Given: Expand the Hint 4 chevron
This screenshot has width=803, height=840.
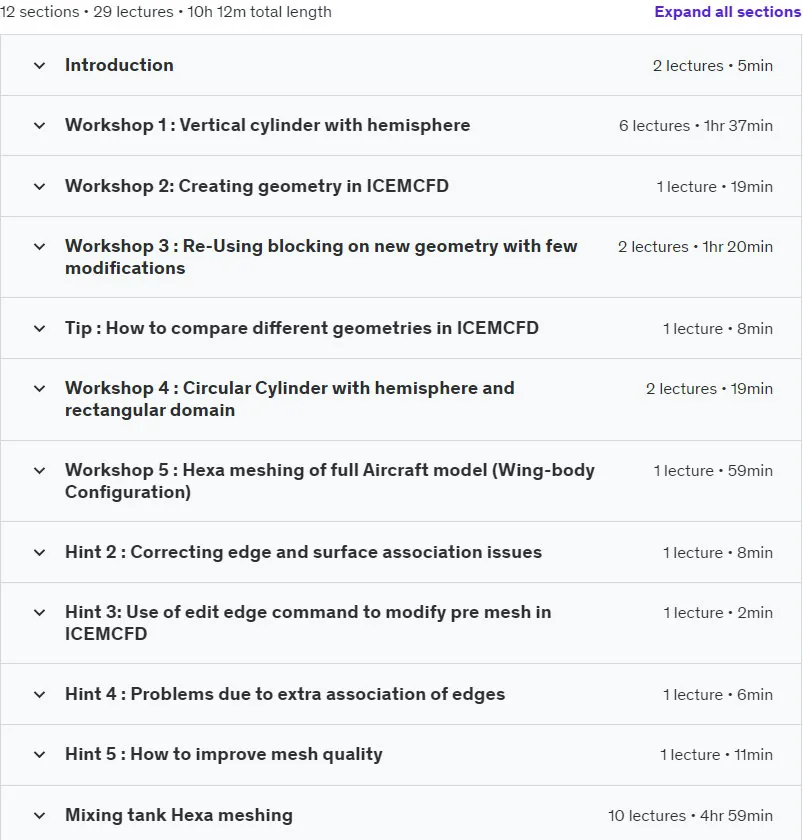Looking at the screenshot, I should [39, 695].
